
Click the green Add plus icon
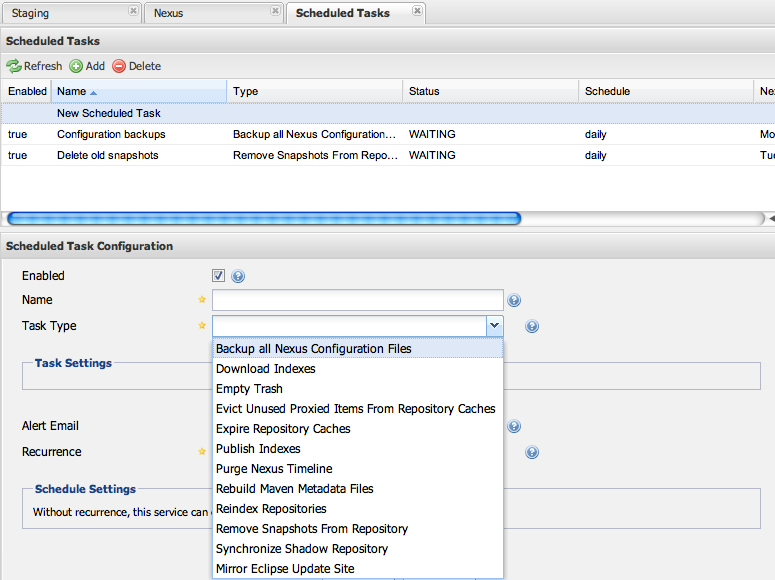[76, 66]
